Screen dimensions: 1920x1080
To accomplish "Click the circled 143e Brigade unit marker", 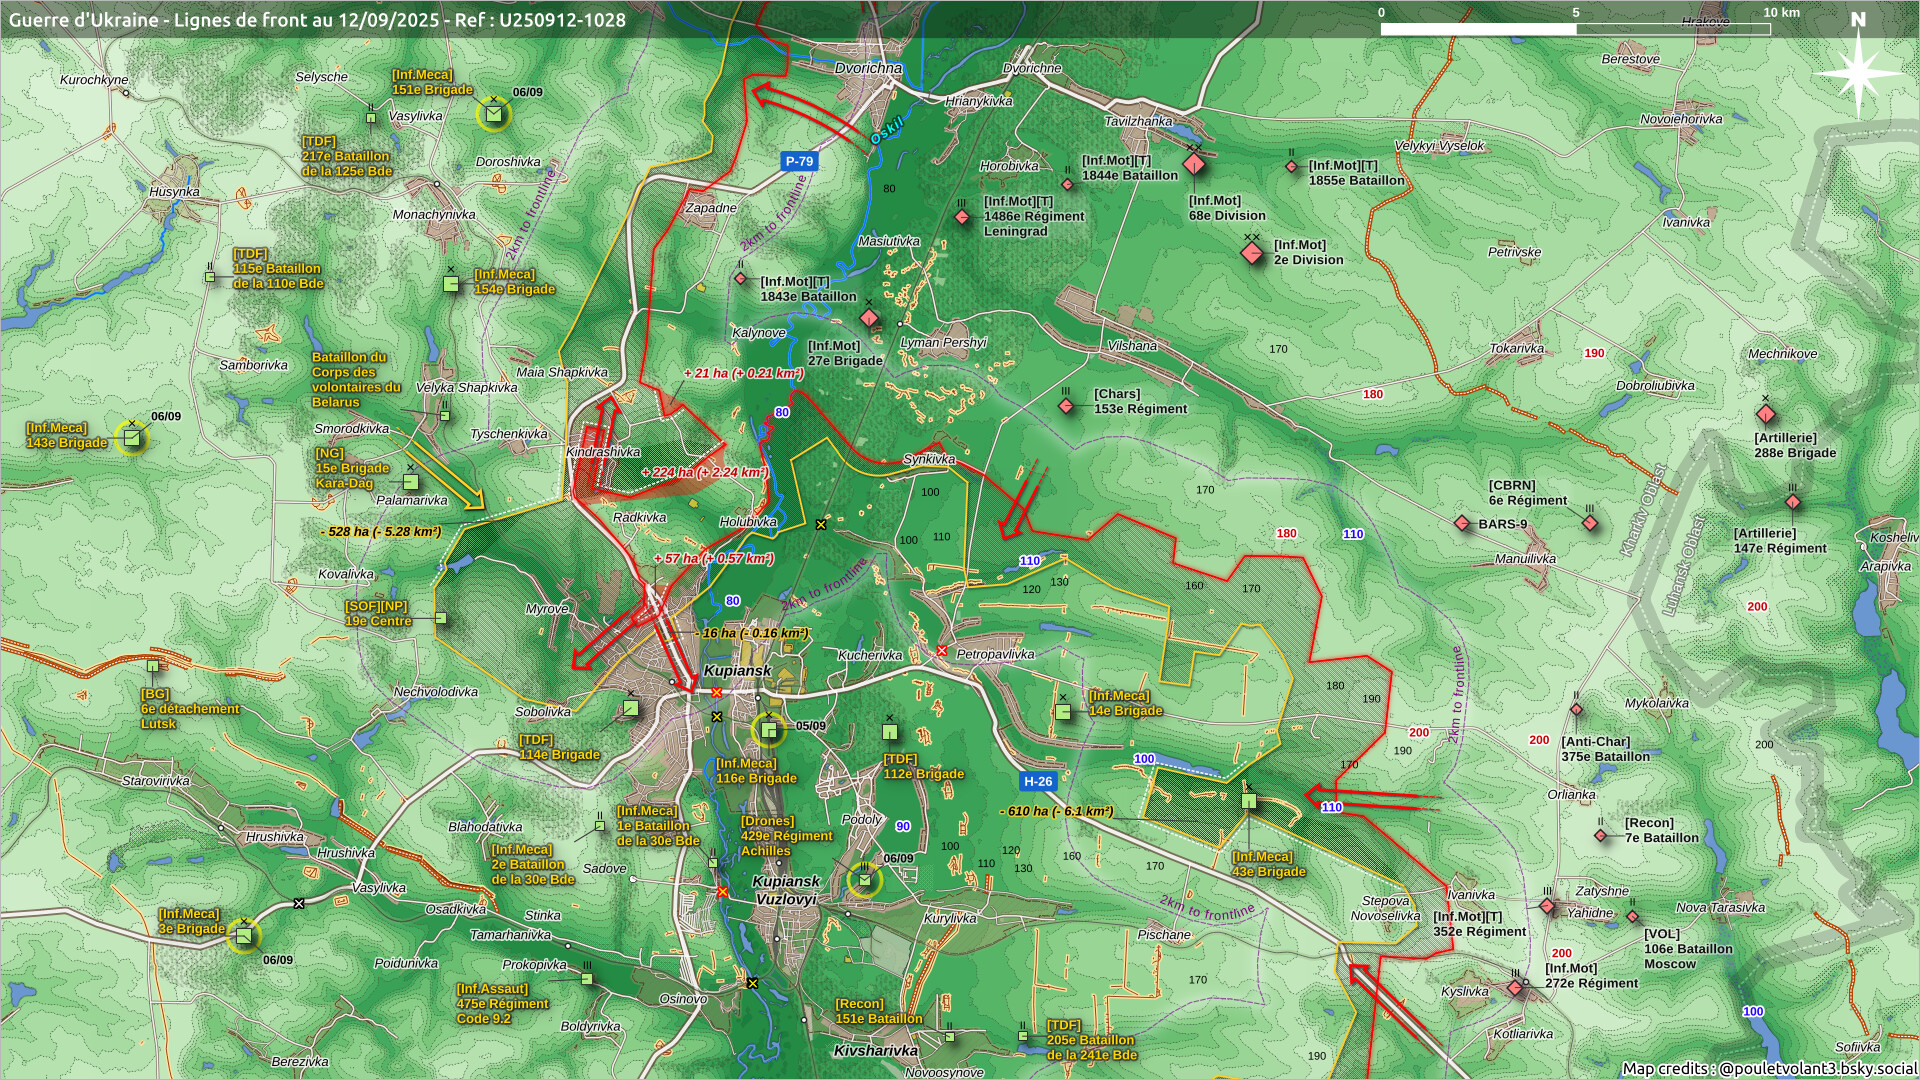I will [131, 438].
